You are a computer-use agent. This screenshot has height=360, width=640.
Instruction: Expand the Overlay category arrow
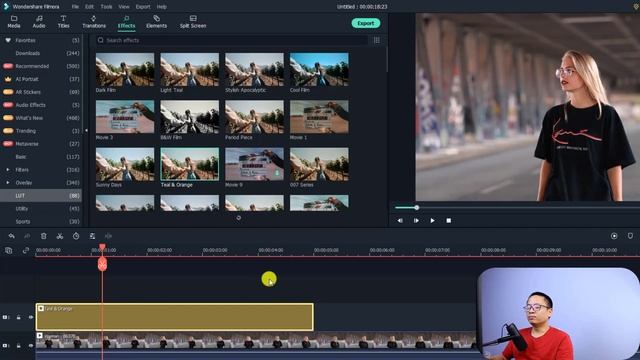pos(8,182)
